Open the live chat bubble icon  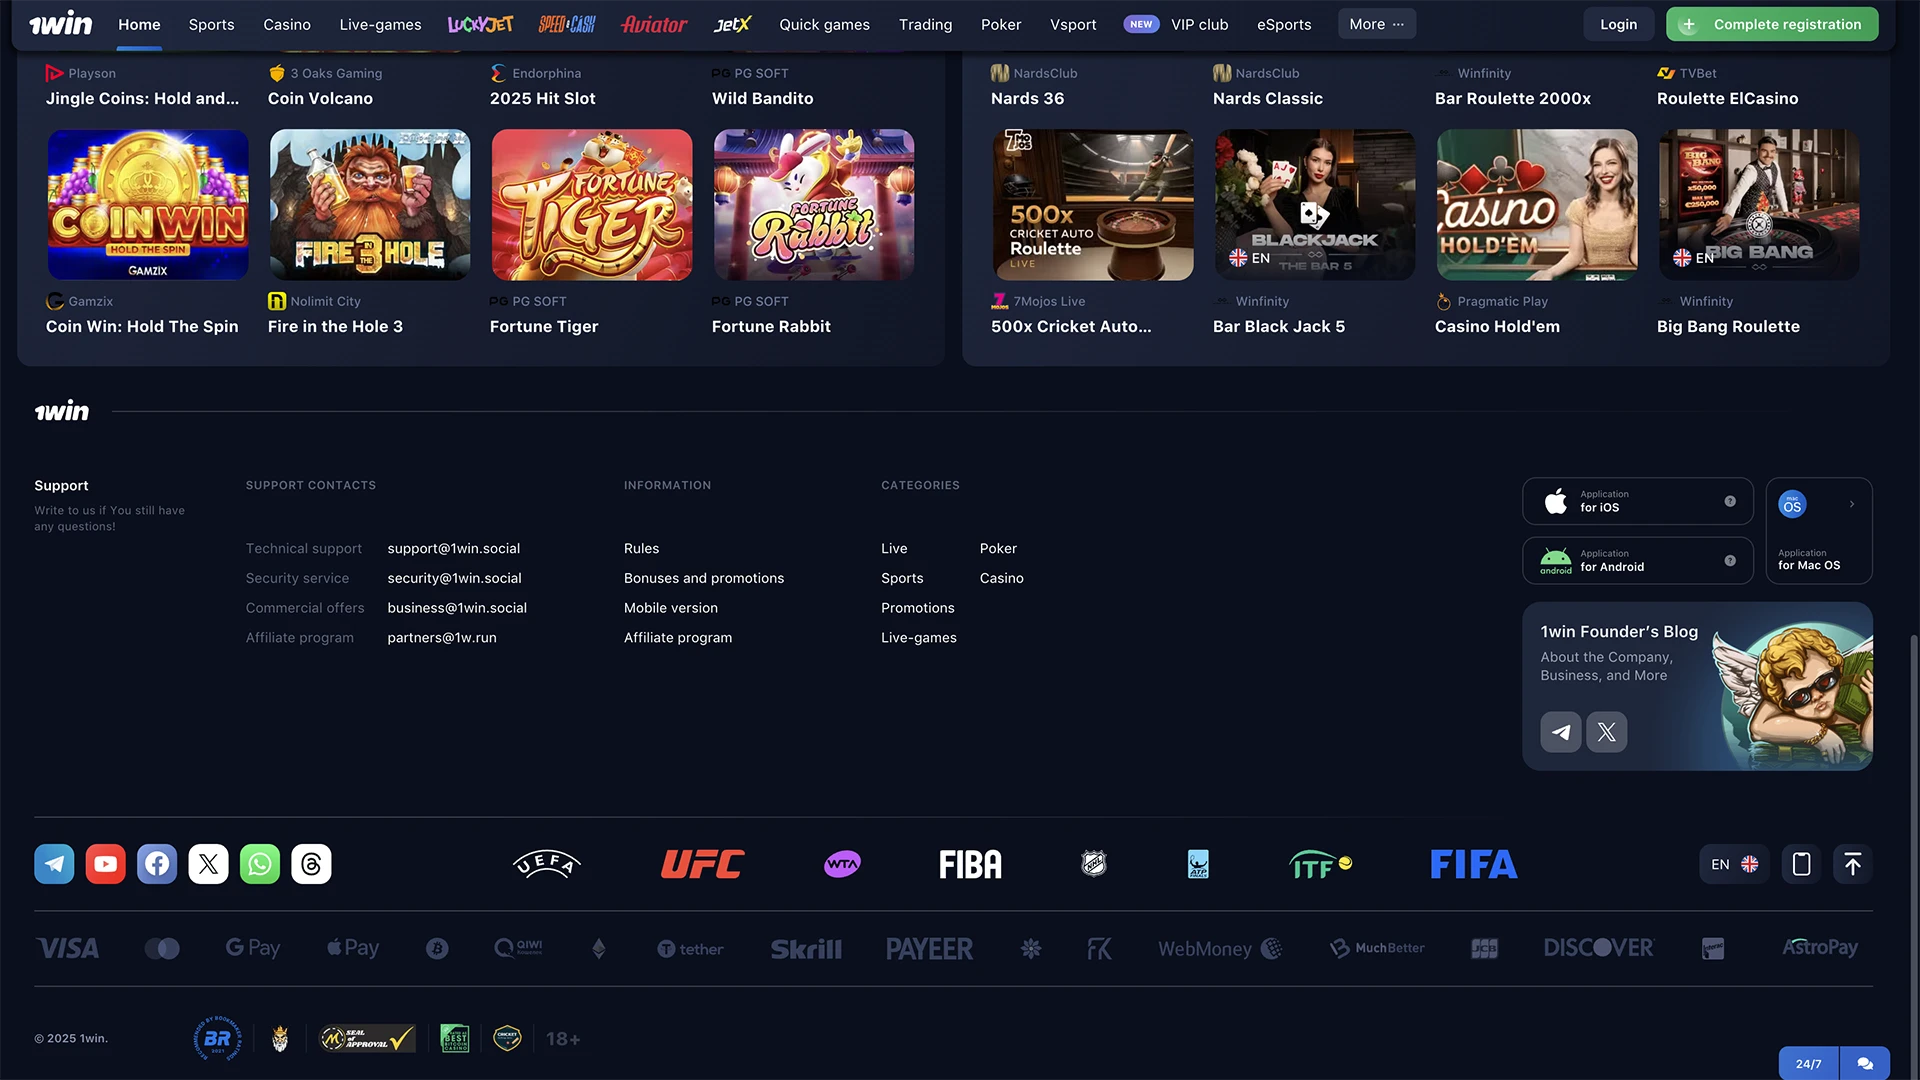click(1865, 1063)
